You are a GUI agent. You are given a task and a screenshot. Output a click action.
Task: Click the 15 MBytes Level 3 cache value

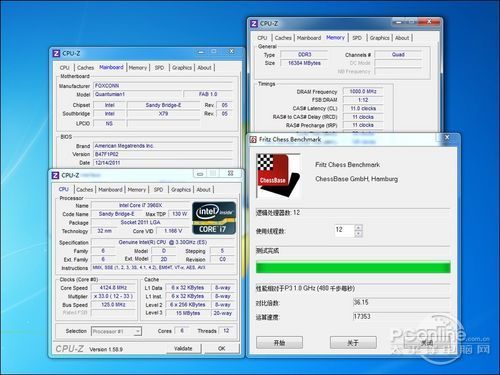coord(188,313)
